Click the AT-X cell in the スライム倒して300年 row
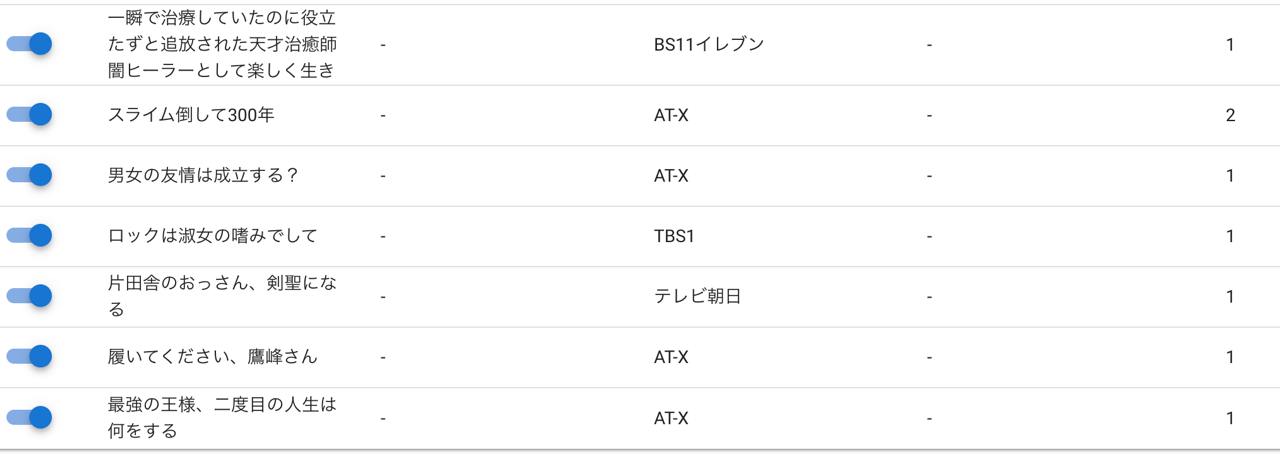Viewport: 1280px width, 454px height. pyautogui.click(x=671, y=115)
